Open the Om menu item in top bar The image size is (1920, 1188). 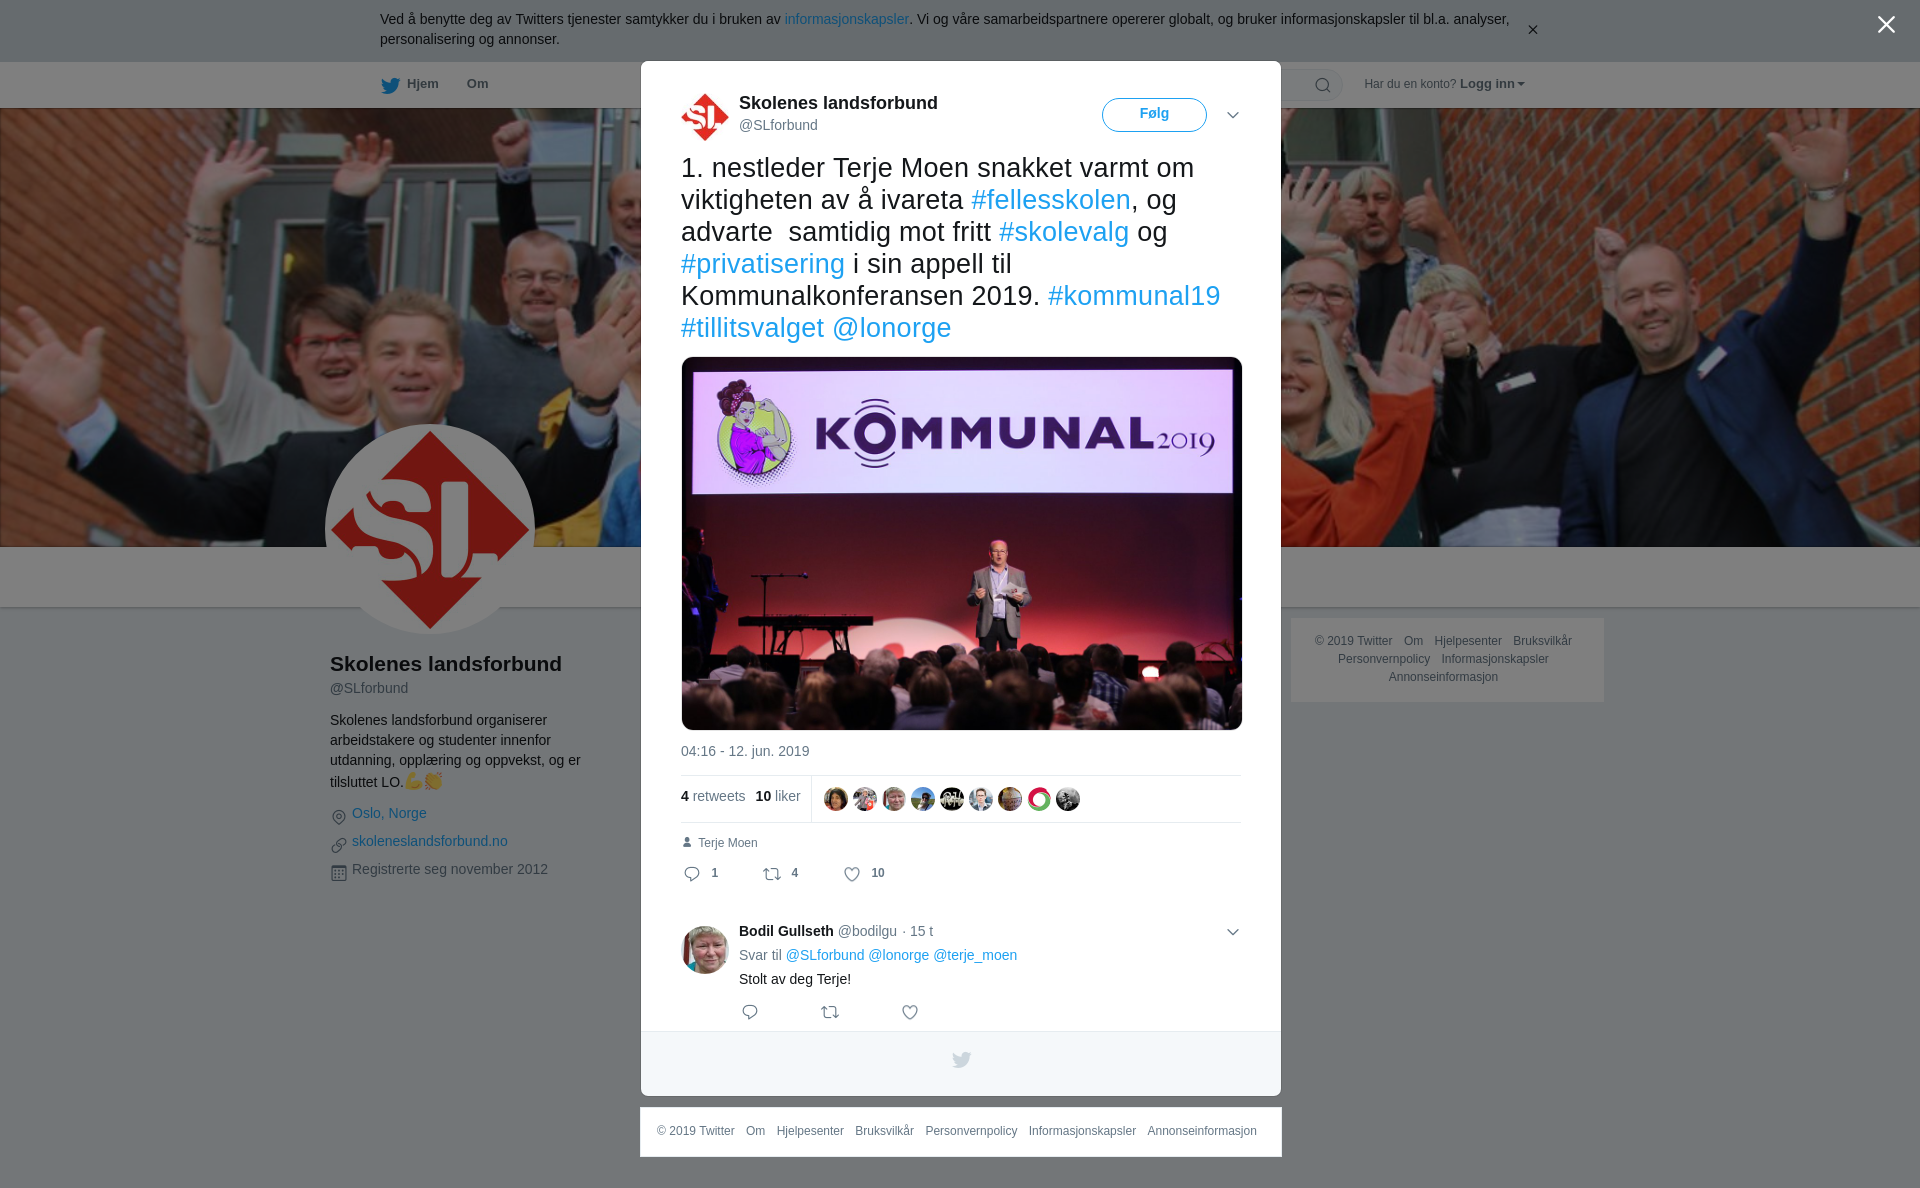pos(477,84)
